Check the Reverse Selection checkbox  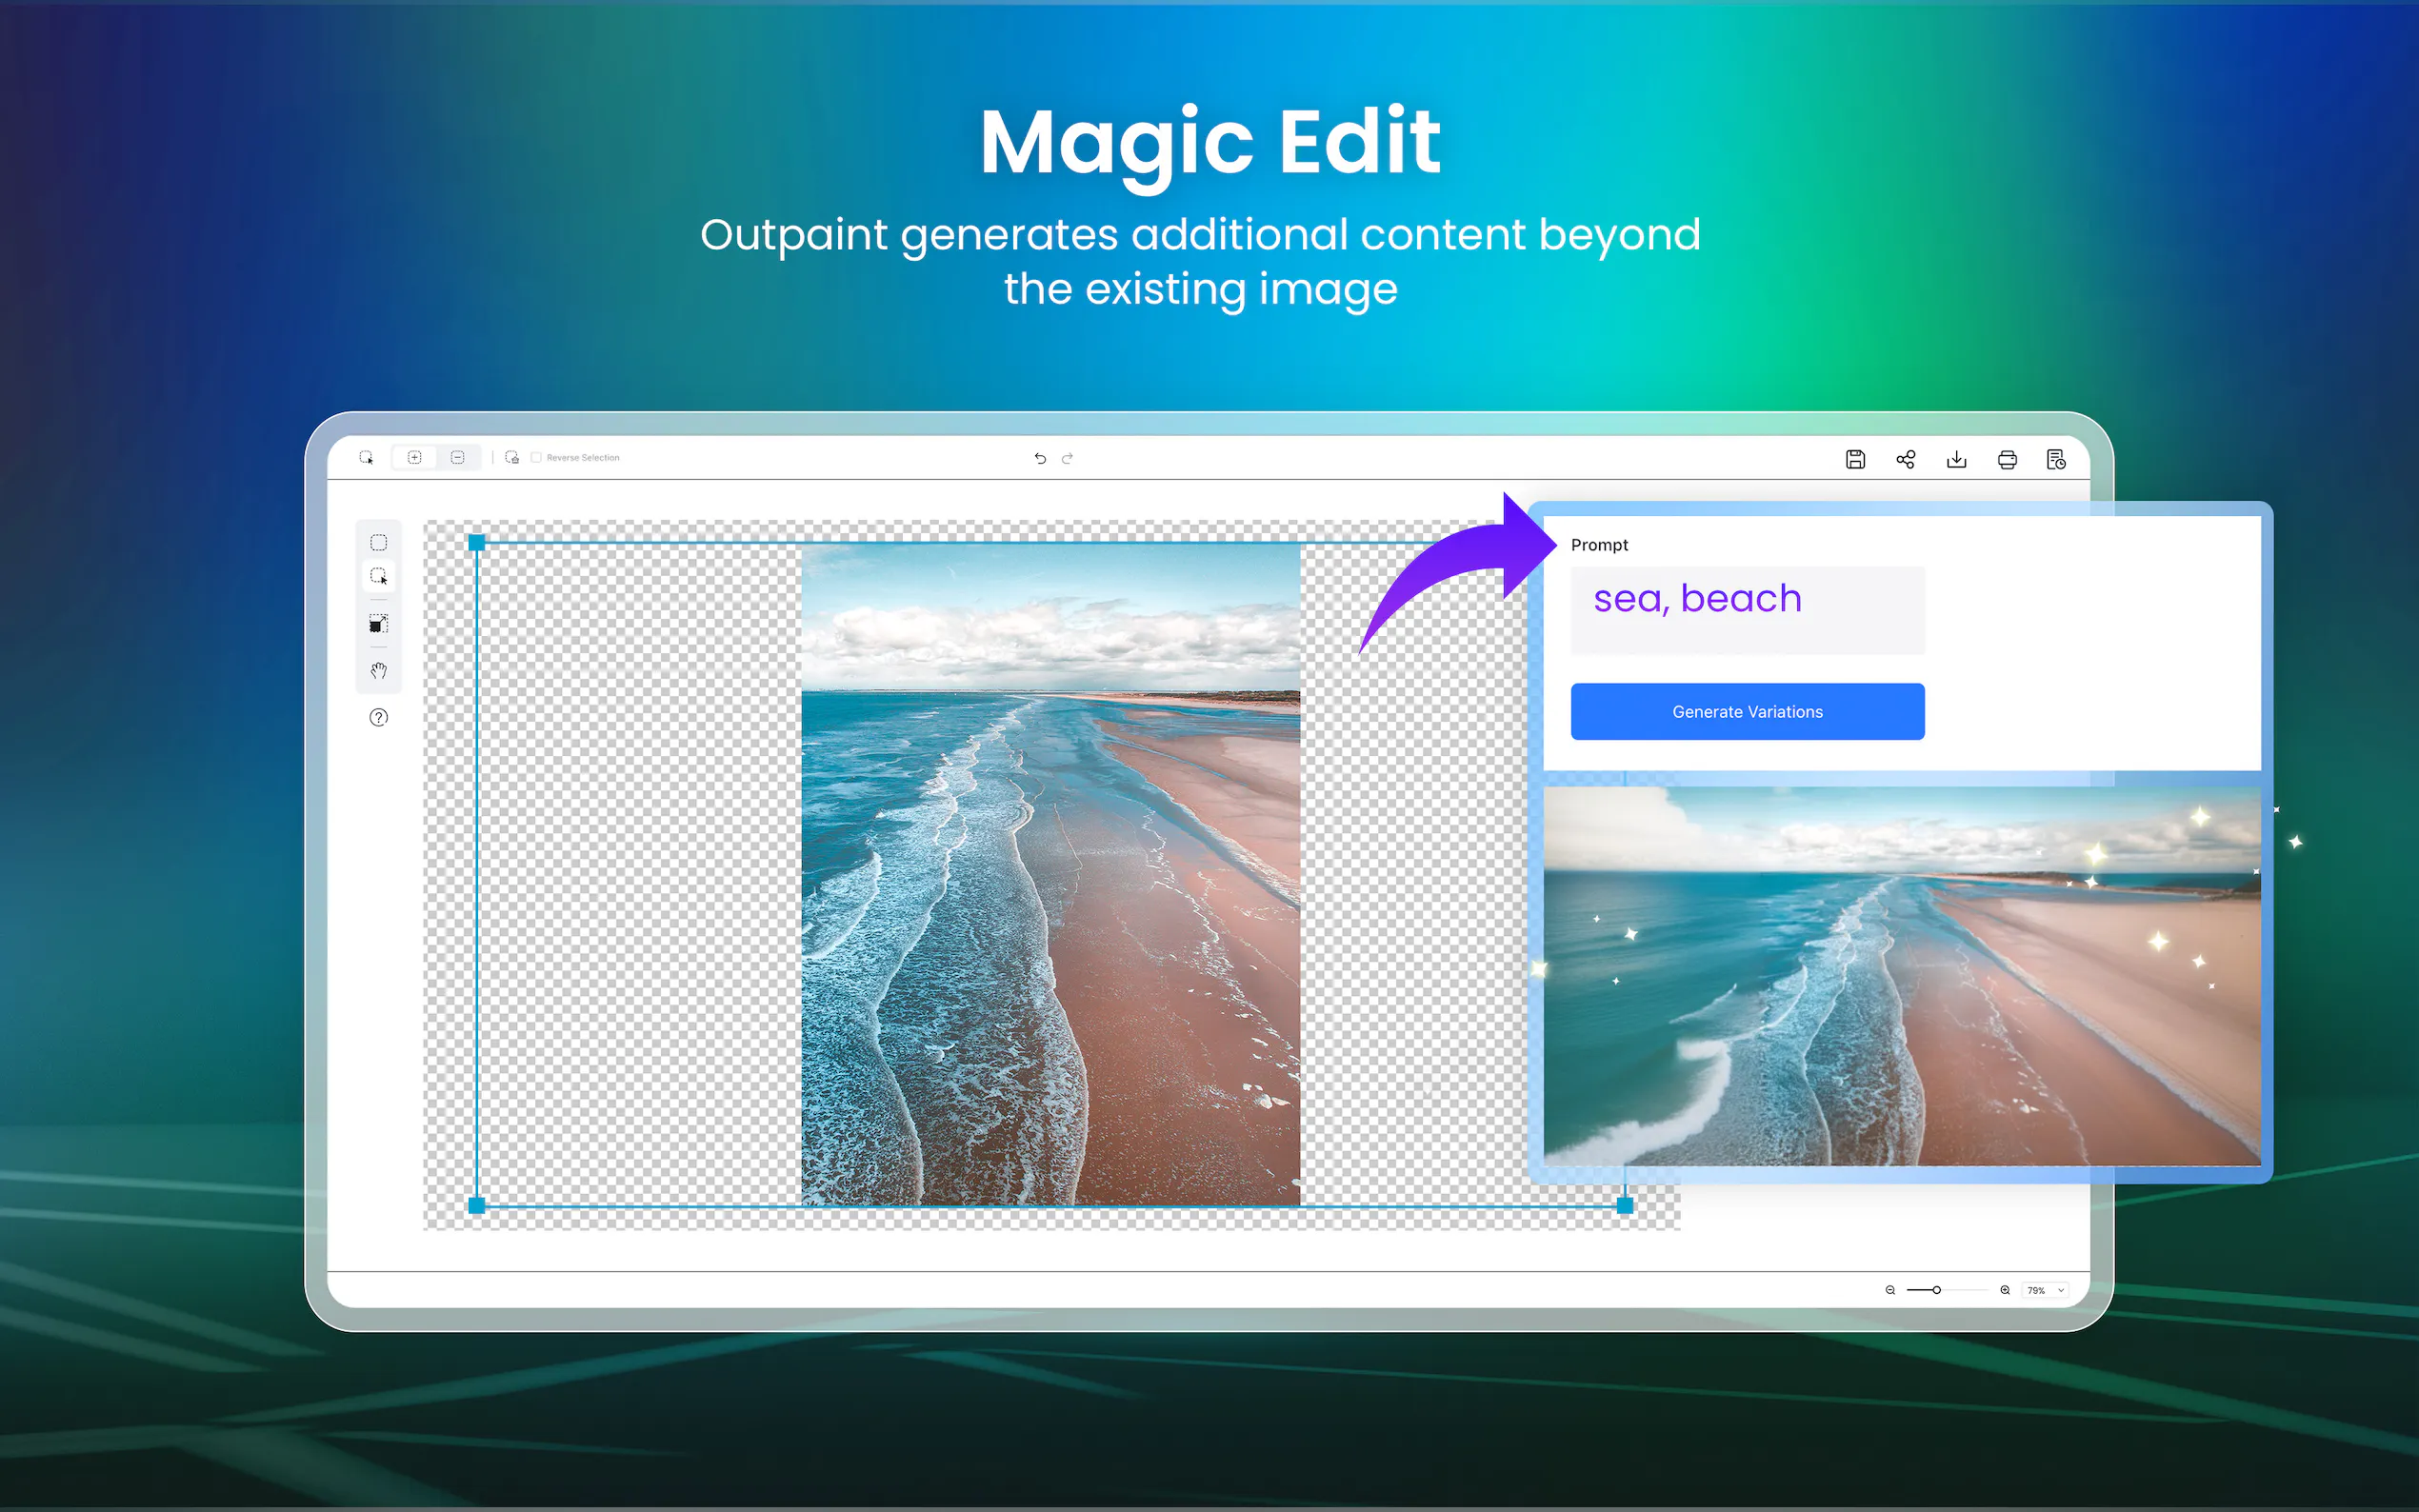[536, 457]
